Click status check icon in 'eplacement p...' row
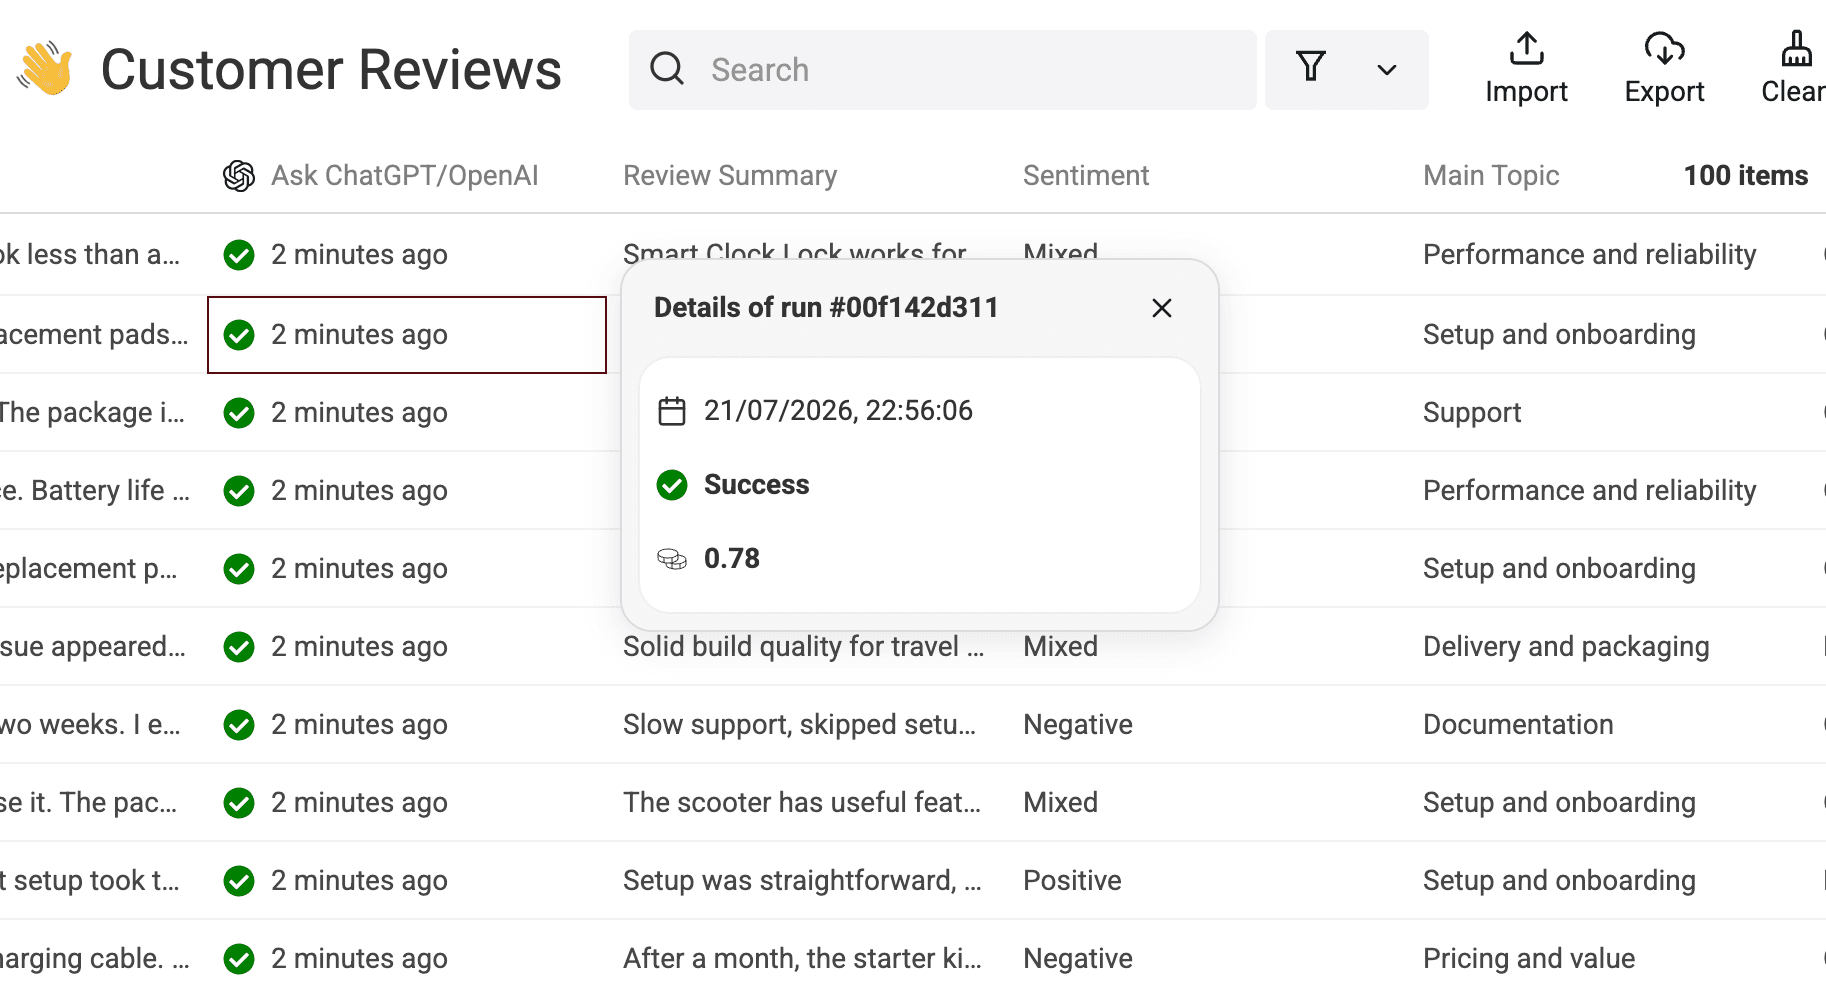 [x=239, y=569]
